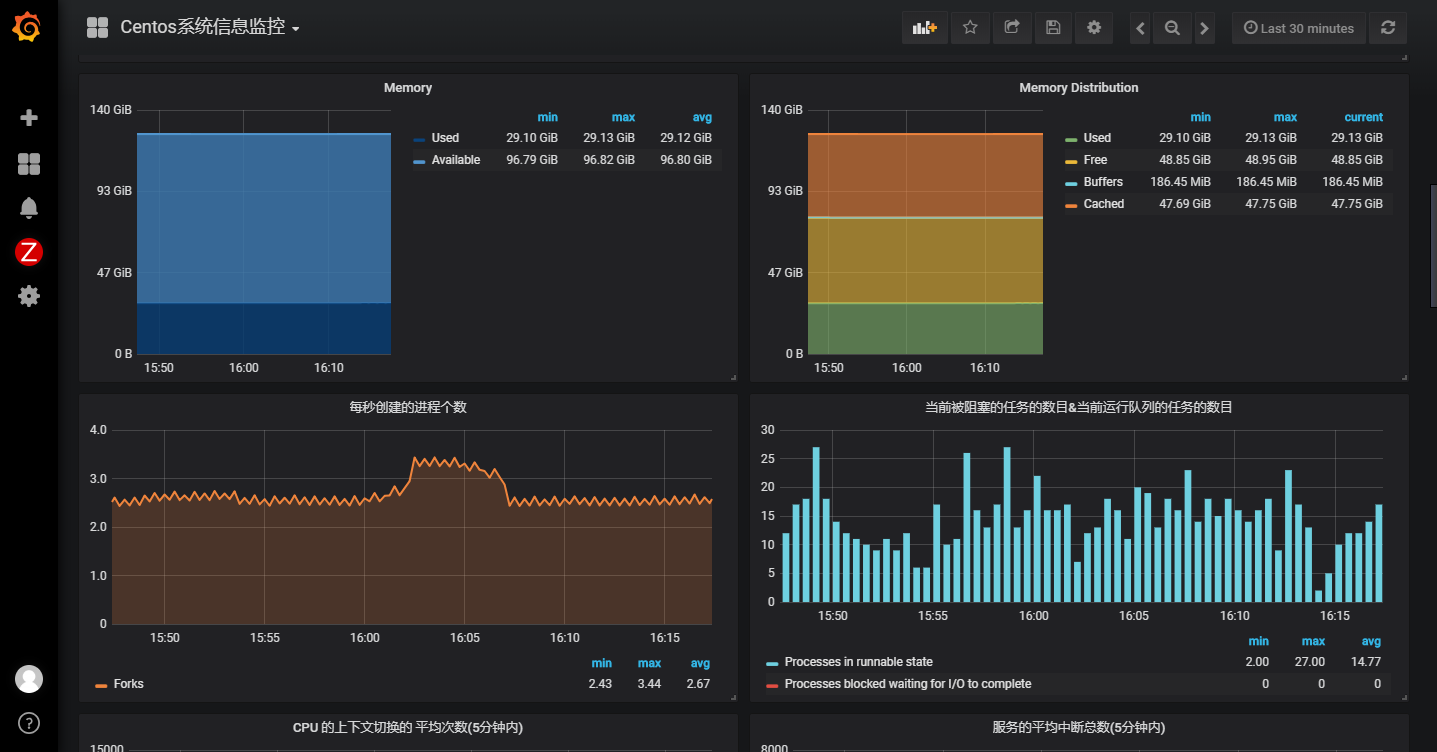The height and width of the screenshot is (752, 1437).
Task: Toggle the Forks series legend entry
Action: [x=128, y=684]
